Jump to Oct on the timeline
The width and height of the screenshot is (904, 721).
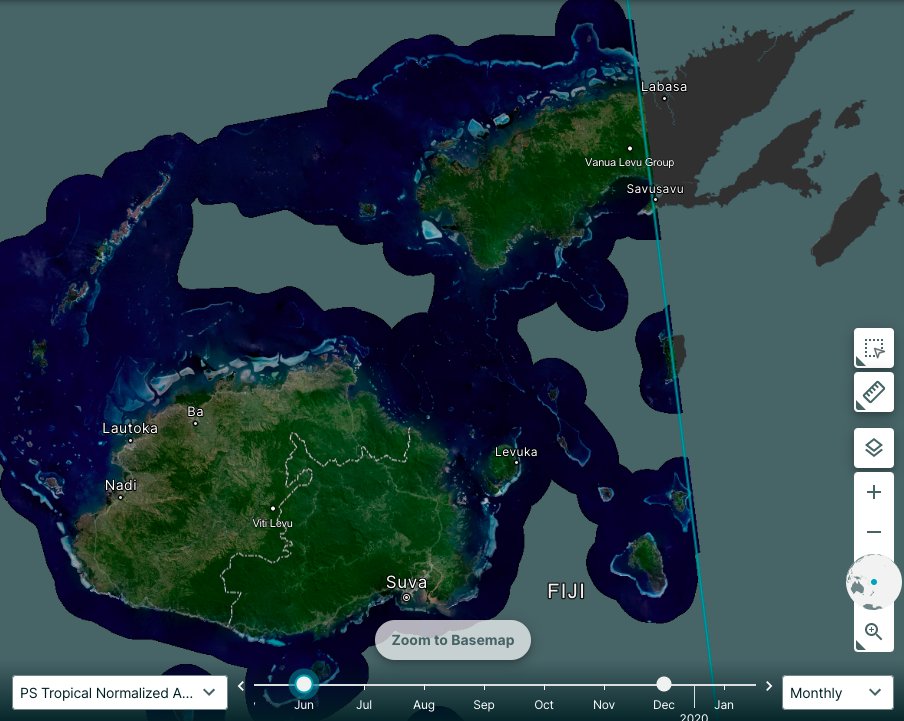544,704
